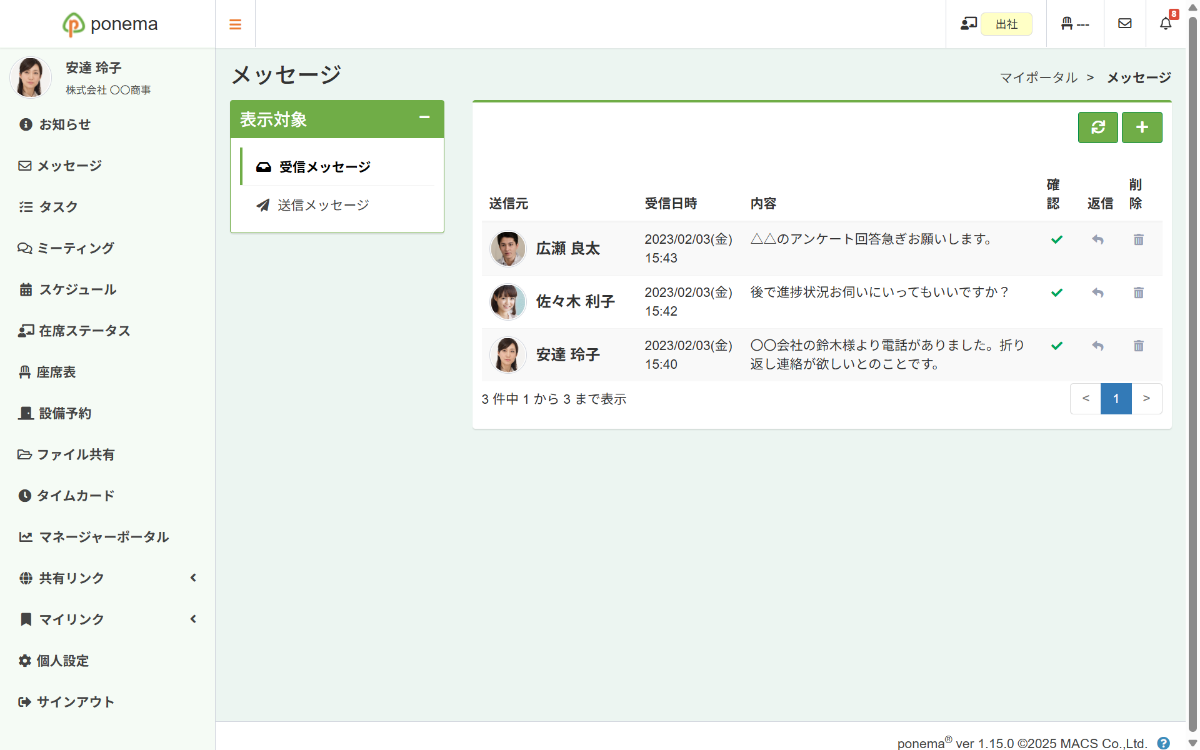Click the trash icon for 佐々木 利子 message
This screenshot has height=750, width=1200.
tap(1138, 292)
